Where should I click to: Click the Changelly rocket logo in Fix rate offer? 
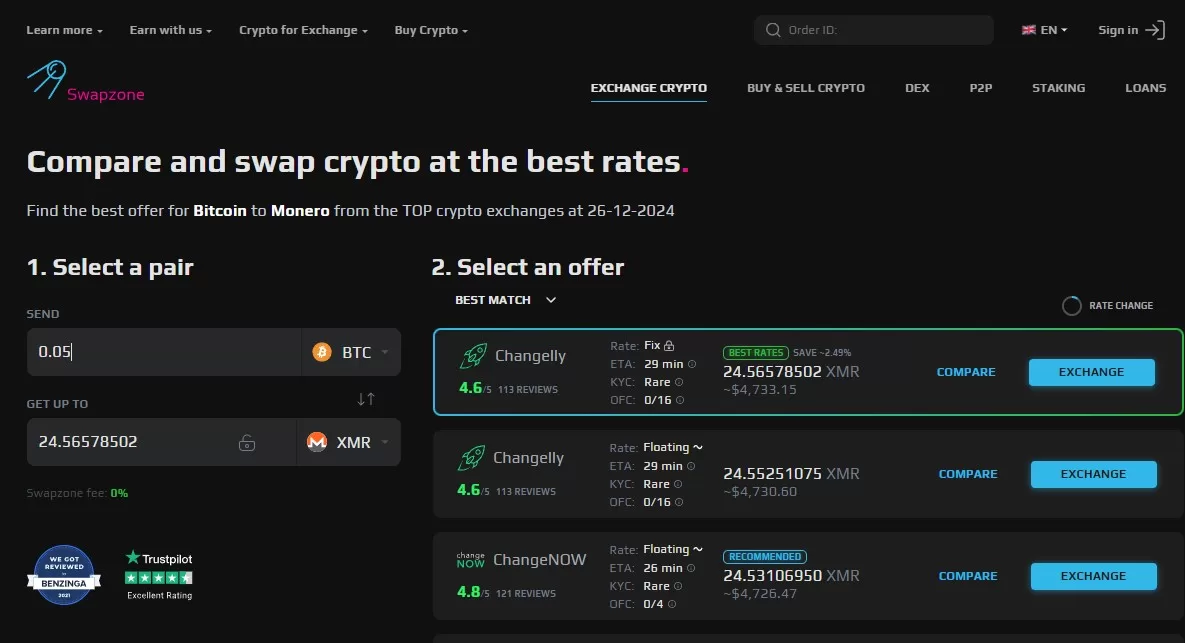(x=473, y=356)
